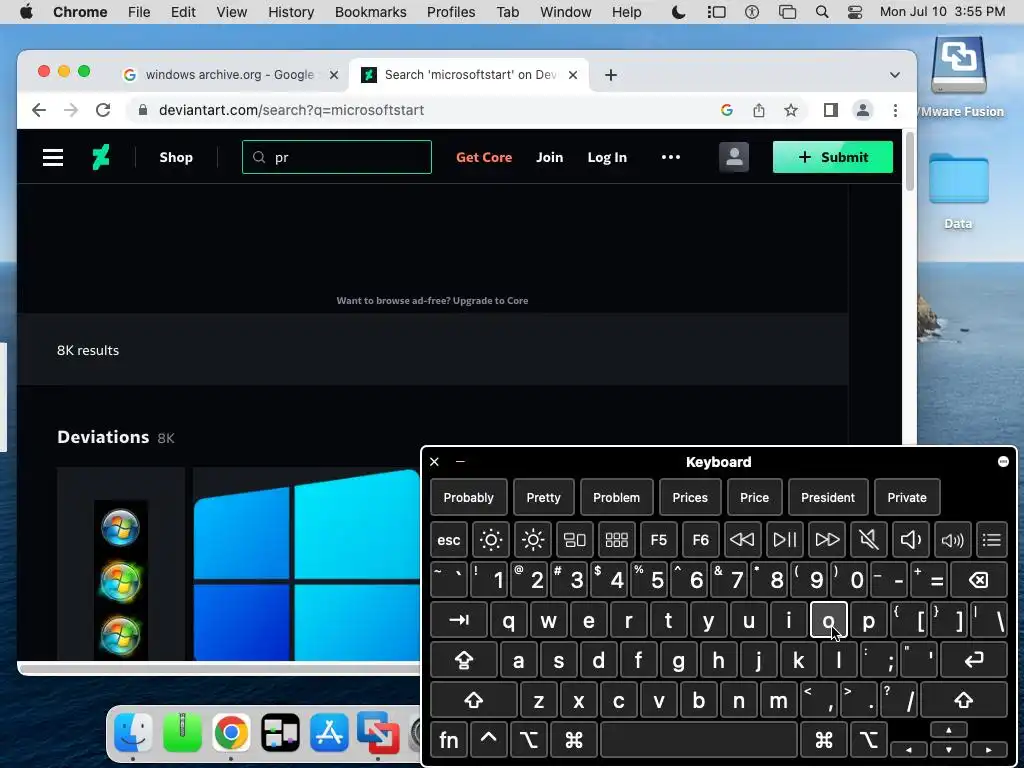View site info via the lock icon

point(143,110)
